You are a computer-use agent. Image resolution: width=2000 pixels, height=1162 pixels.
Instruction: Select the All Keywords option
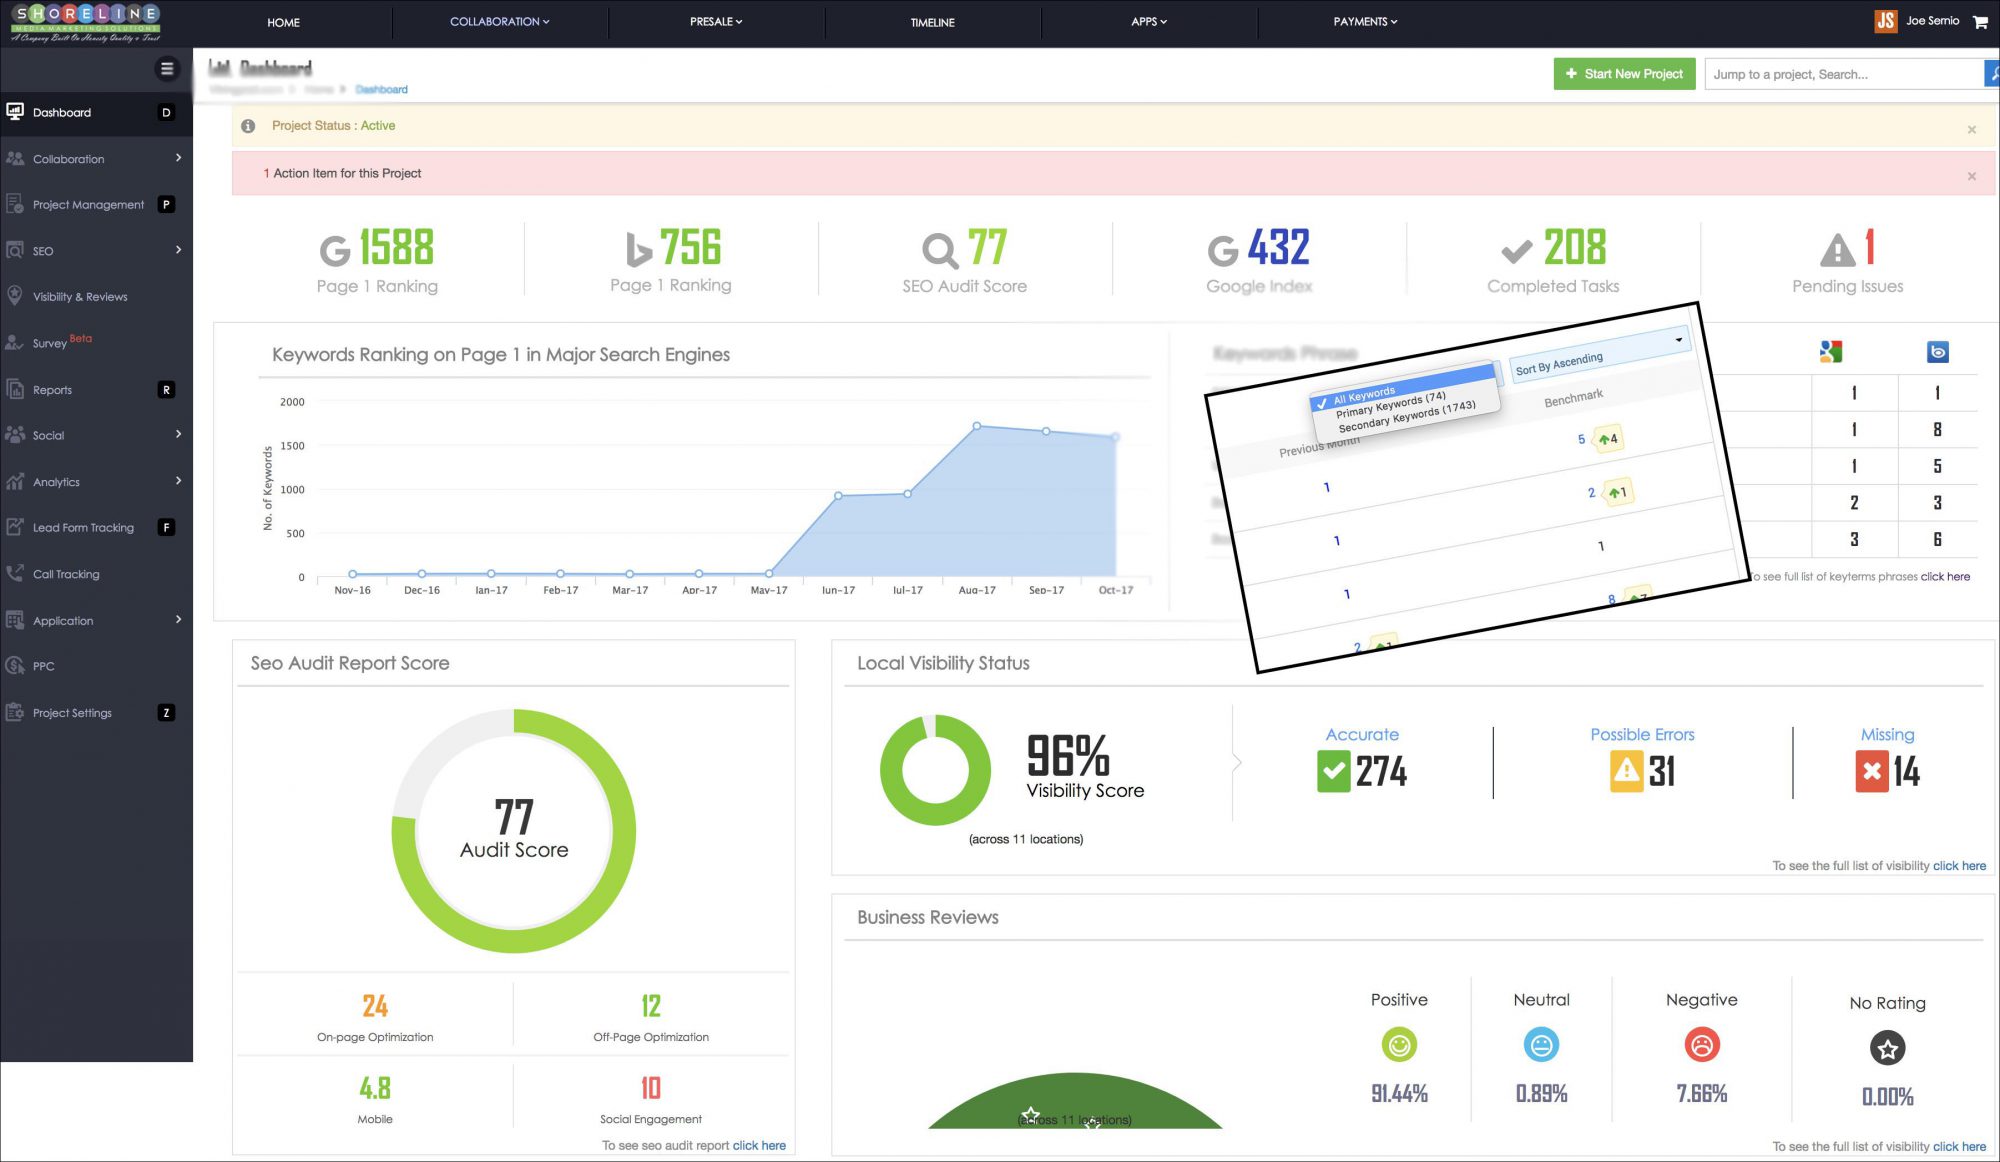coord(1364,394)
